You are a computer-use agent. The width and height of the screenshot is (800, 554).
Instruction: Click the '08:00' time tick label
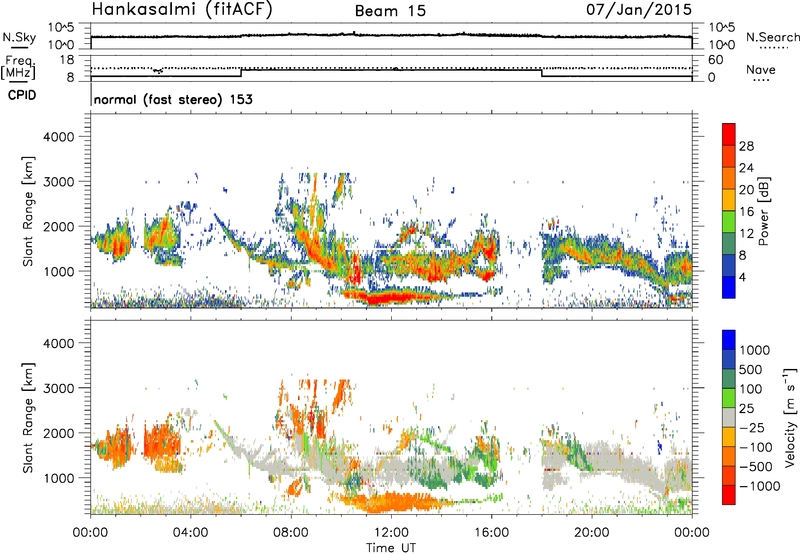(x=290, y=533)
